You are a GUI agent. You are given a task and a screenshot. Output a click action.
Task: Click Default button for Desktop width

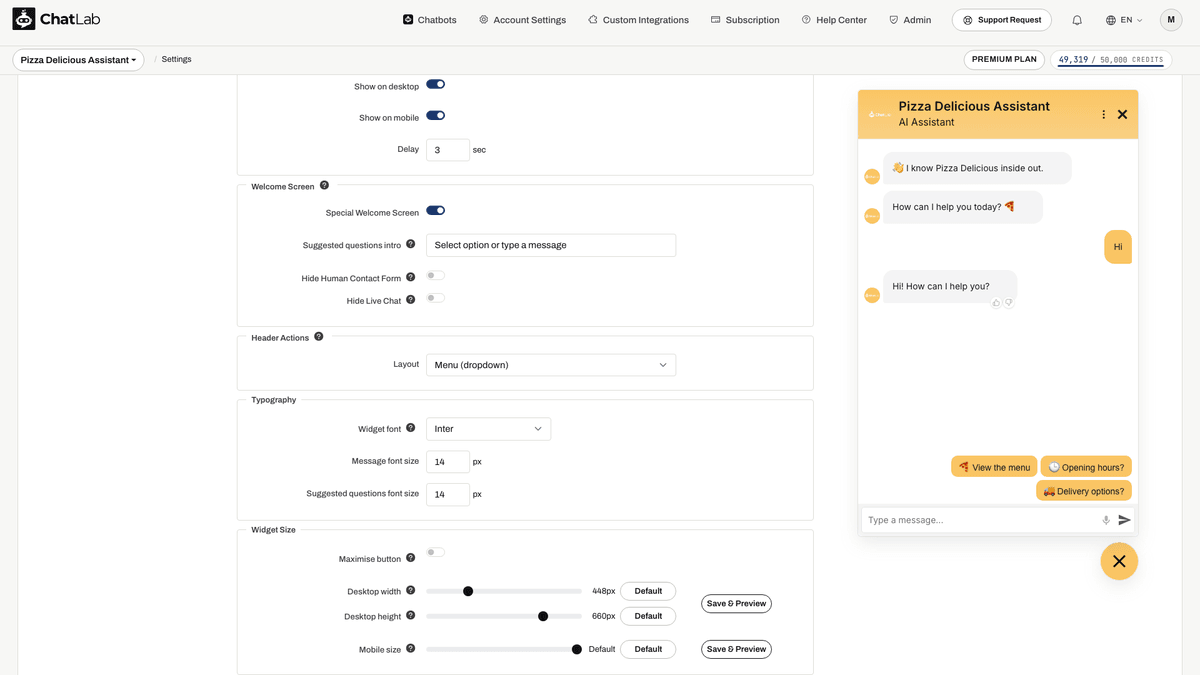click(648, 591)
